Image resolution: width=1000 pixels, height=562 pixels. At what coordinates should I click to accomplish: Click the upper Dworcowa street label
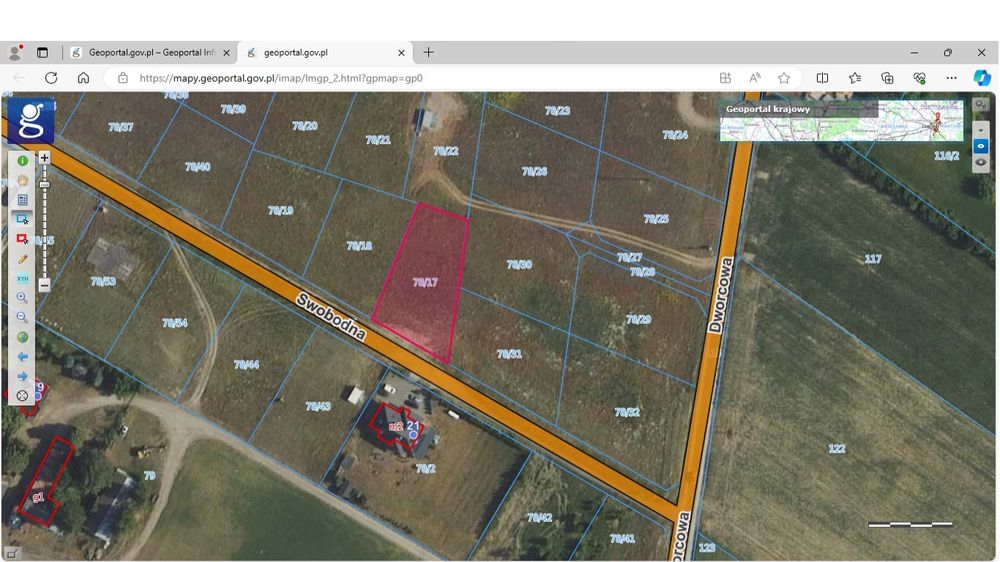721,295
